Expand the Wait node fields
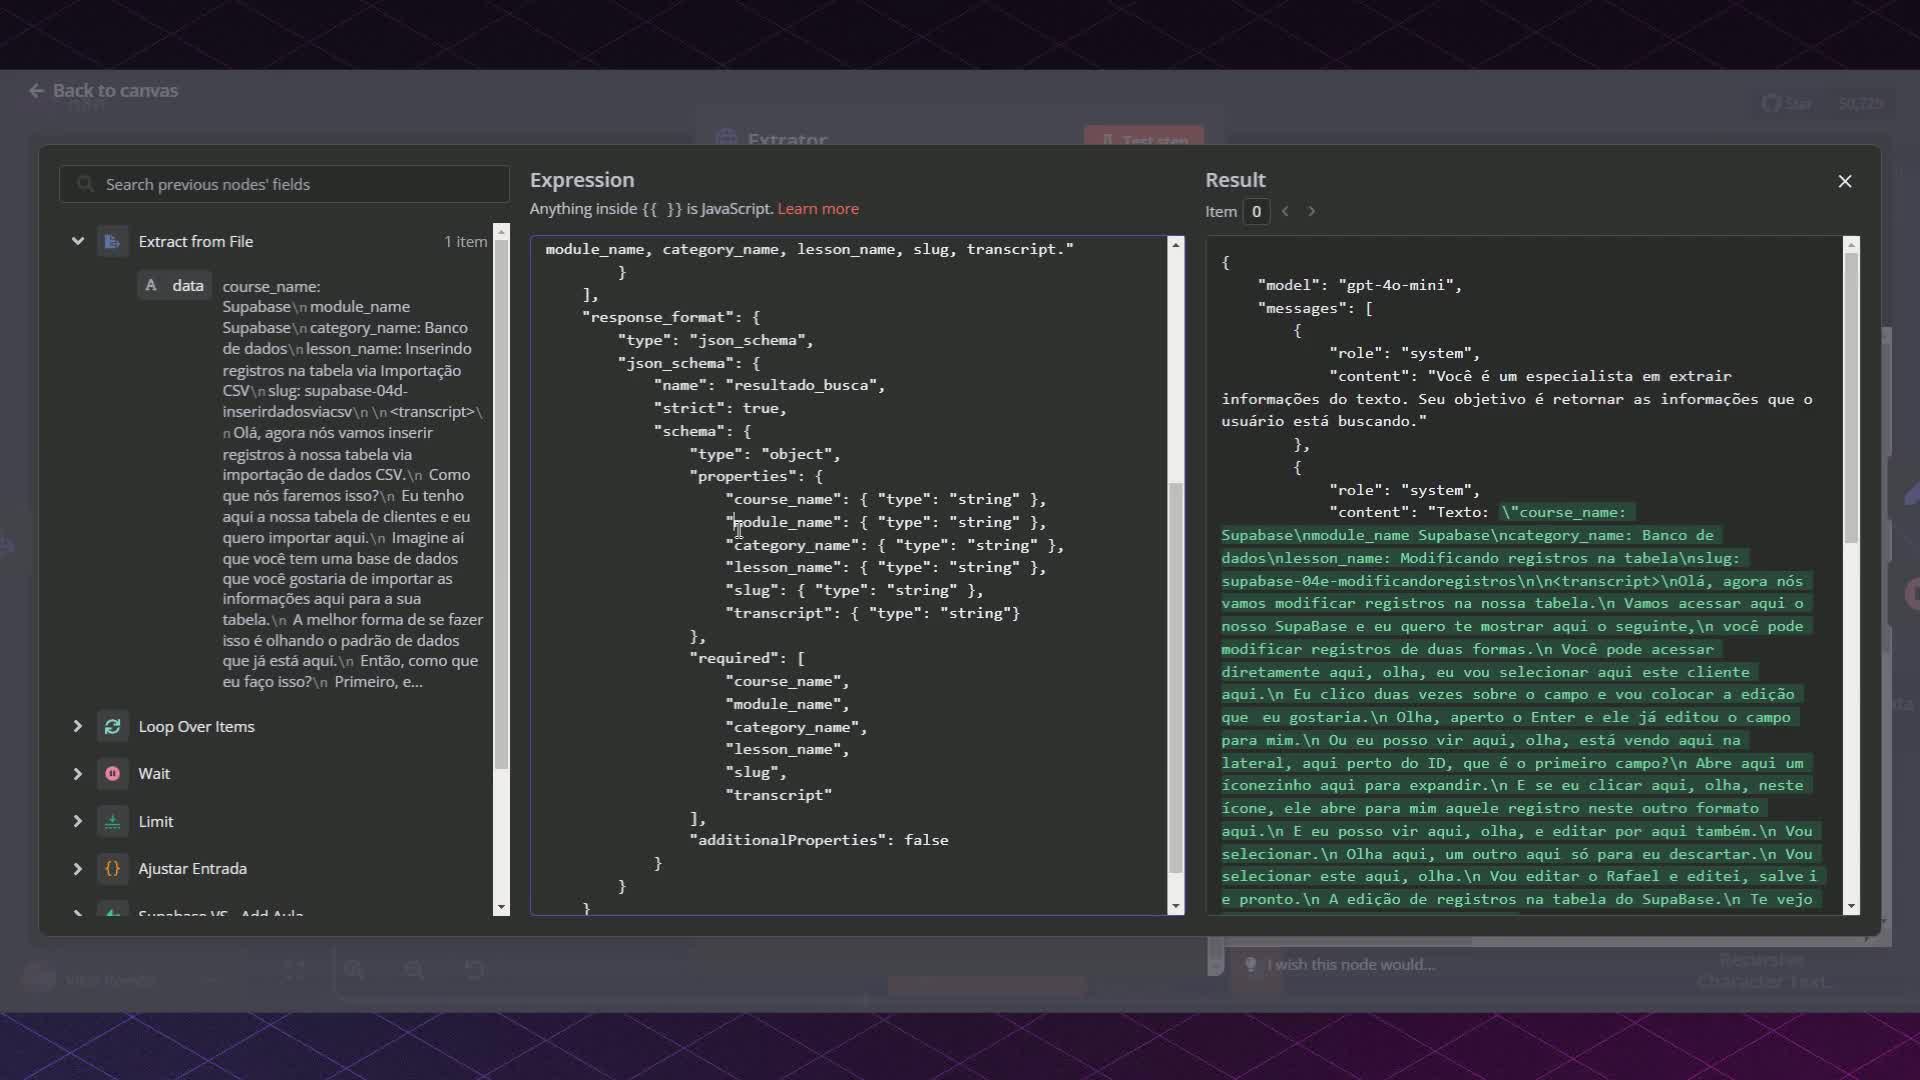 coord(77,774)
